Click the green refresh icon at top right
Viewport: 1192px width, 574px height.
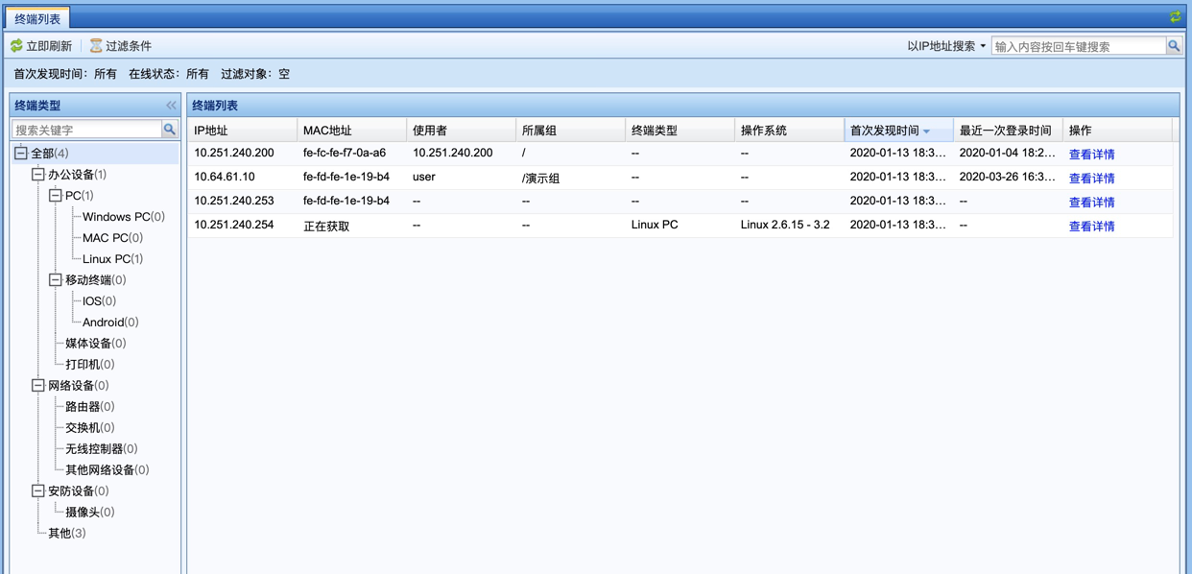click(x=1175, y=18)
